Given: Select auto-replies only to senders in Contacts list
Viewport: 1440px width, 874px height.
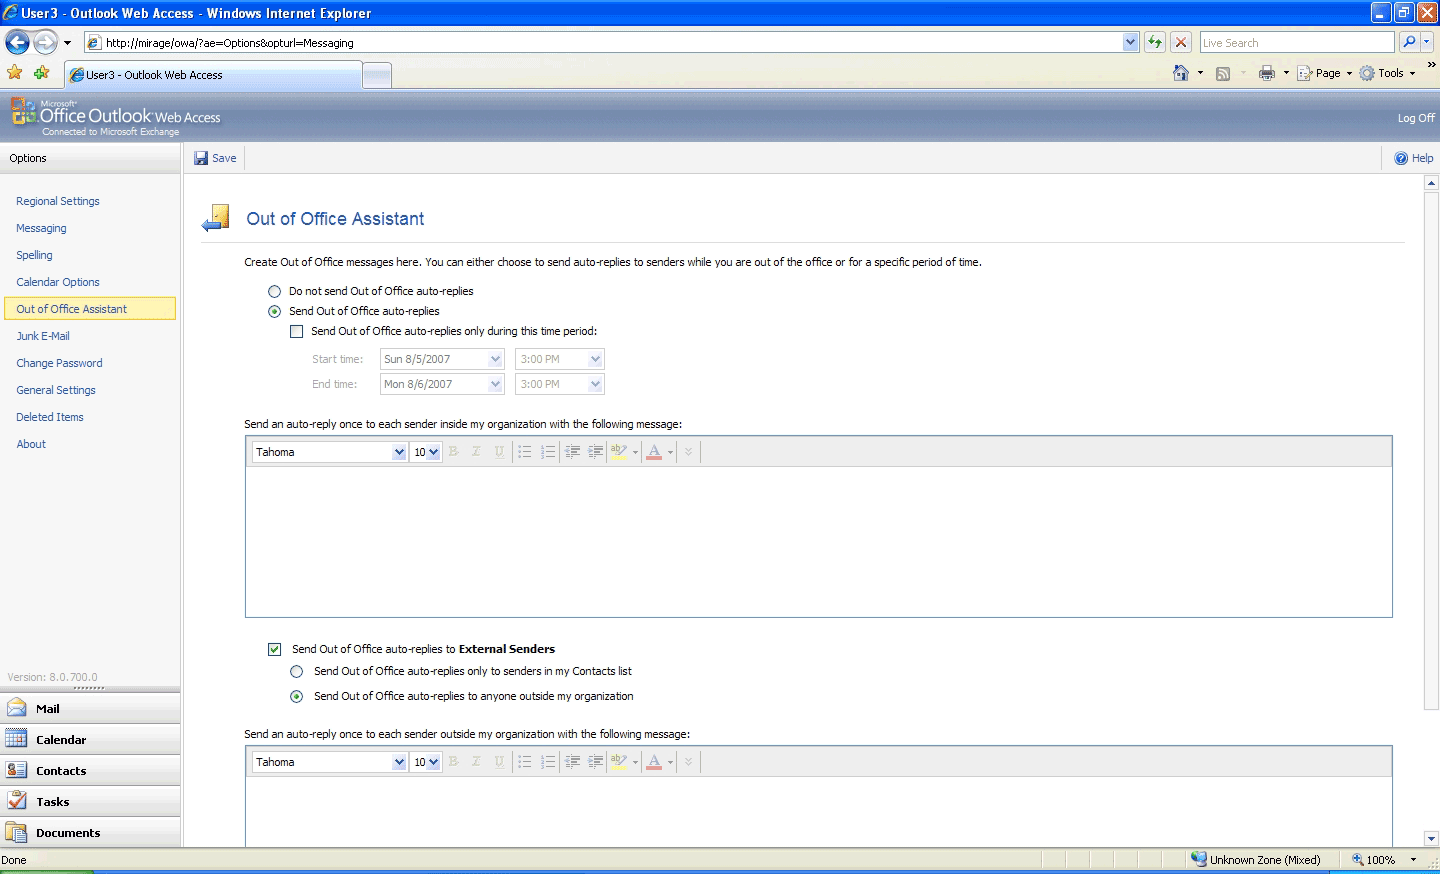Looking at the screenshot, I should pyautogui.click(x=296, y=671).
